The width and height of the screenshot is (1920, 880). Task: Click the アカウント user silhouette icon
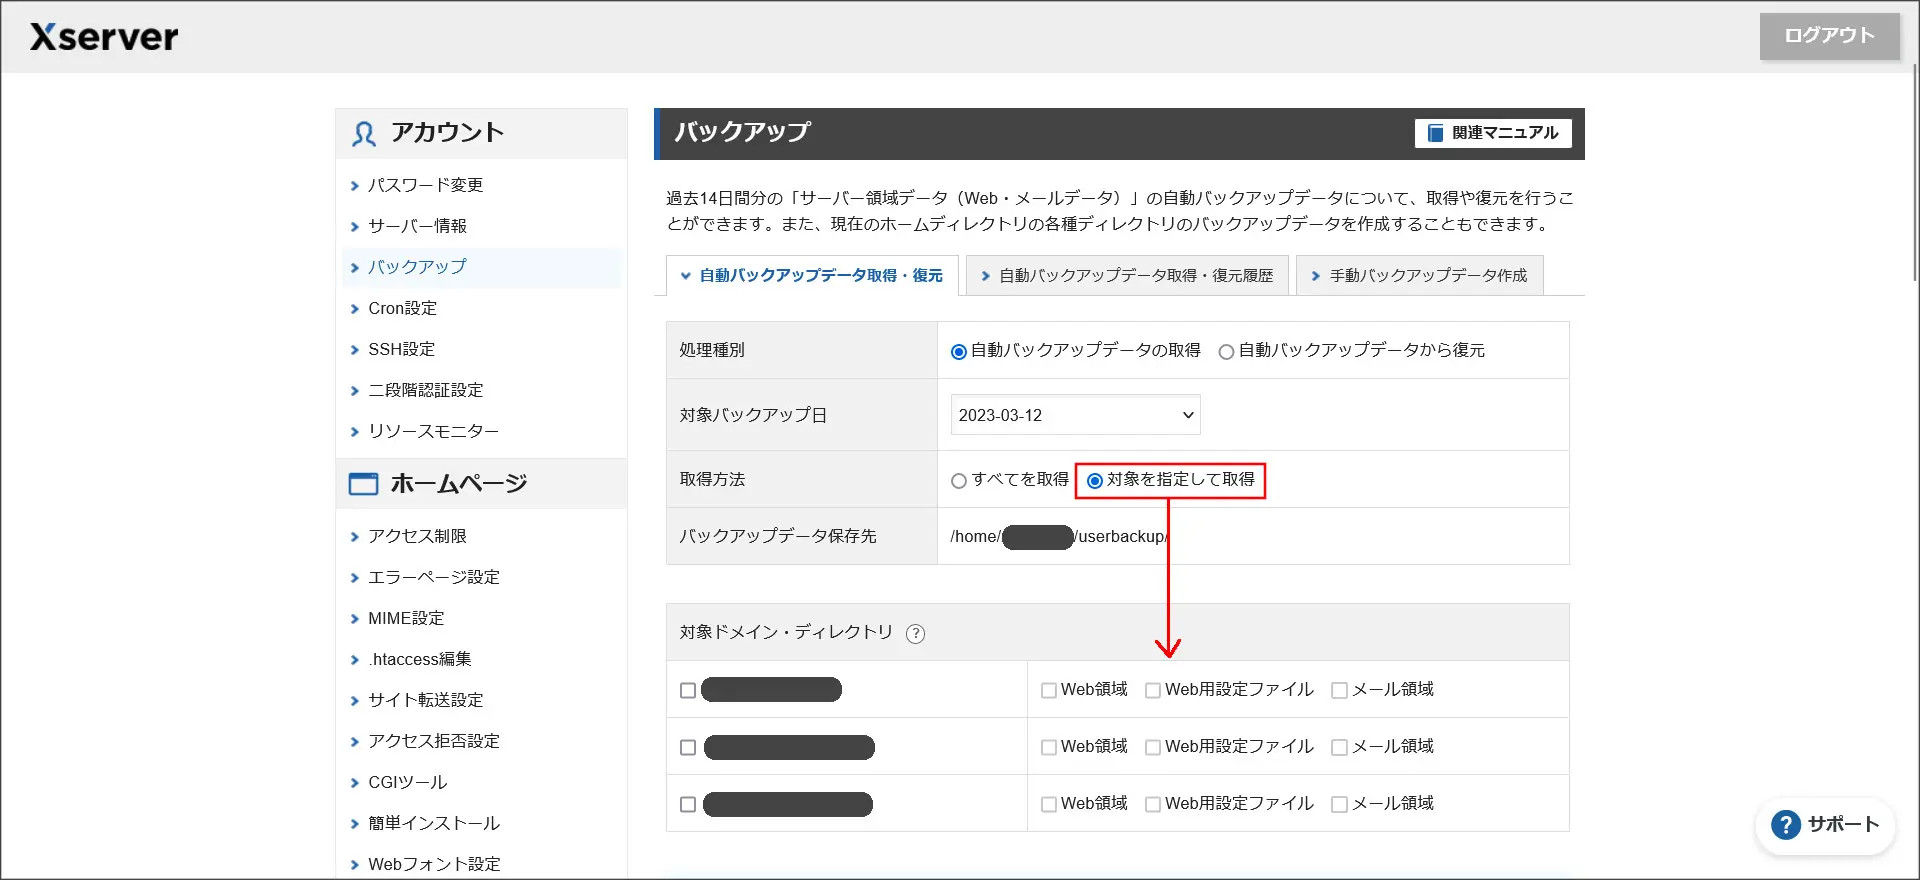pos(364,134)
